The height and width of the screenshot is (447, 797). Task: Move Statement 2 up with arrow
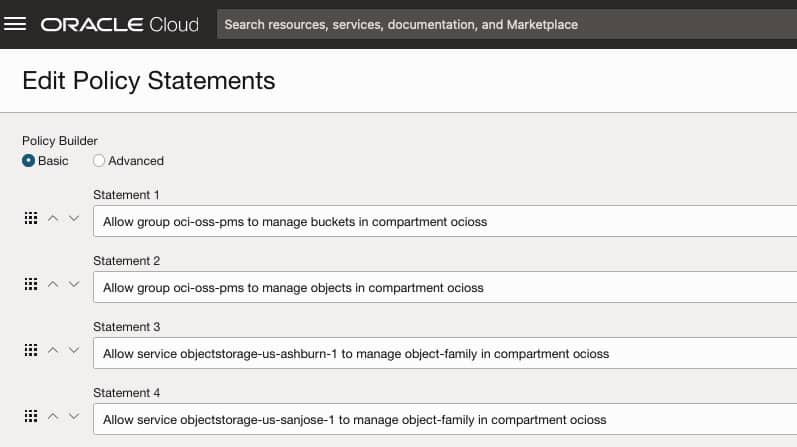[54, 285]
